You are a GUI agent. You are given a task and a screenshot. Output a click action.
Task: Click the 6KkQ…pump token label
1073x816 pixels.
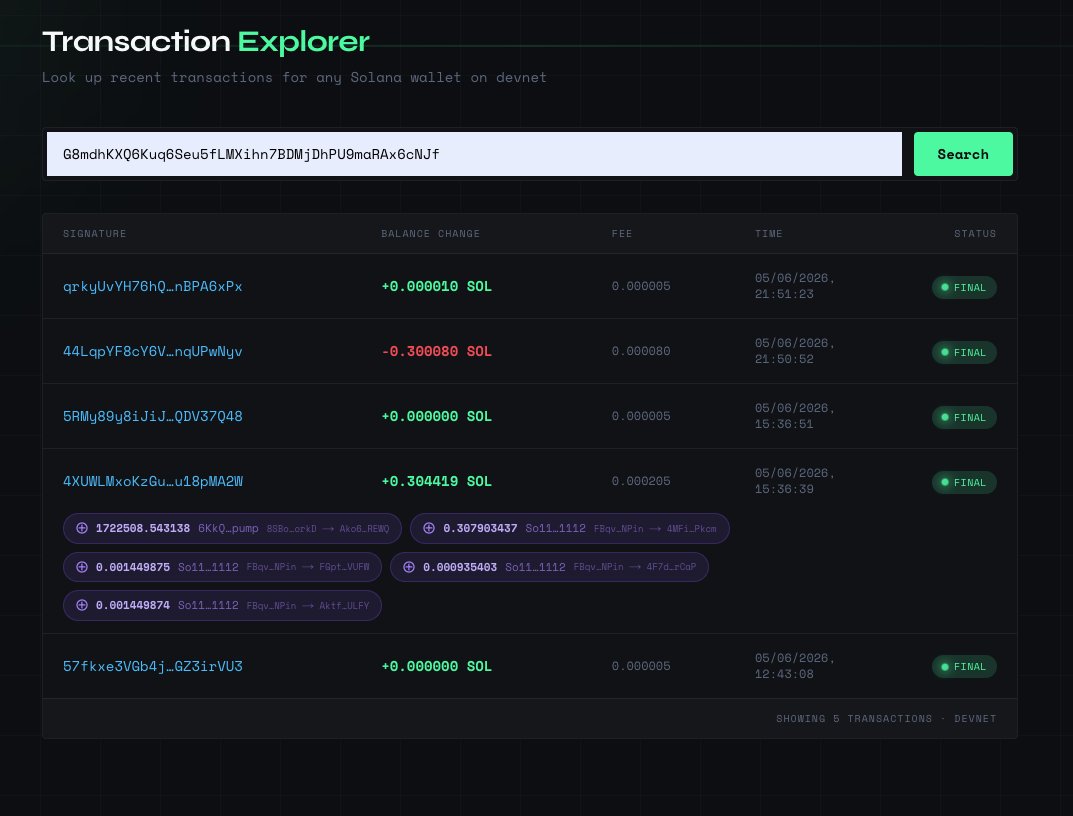pyautogui.click(x=229, y=528)
